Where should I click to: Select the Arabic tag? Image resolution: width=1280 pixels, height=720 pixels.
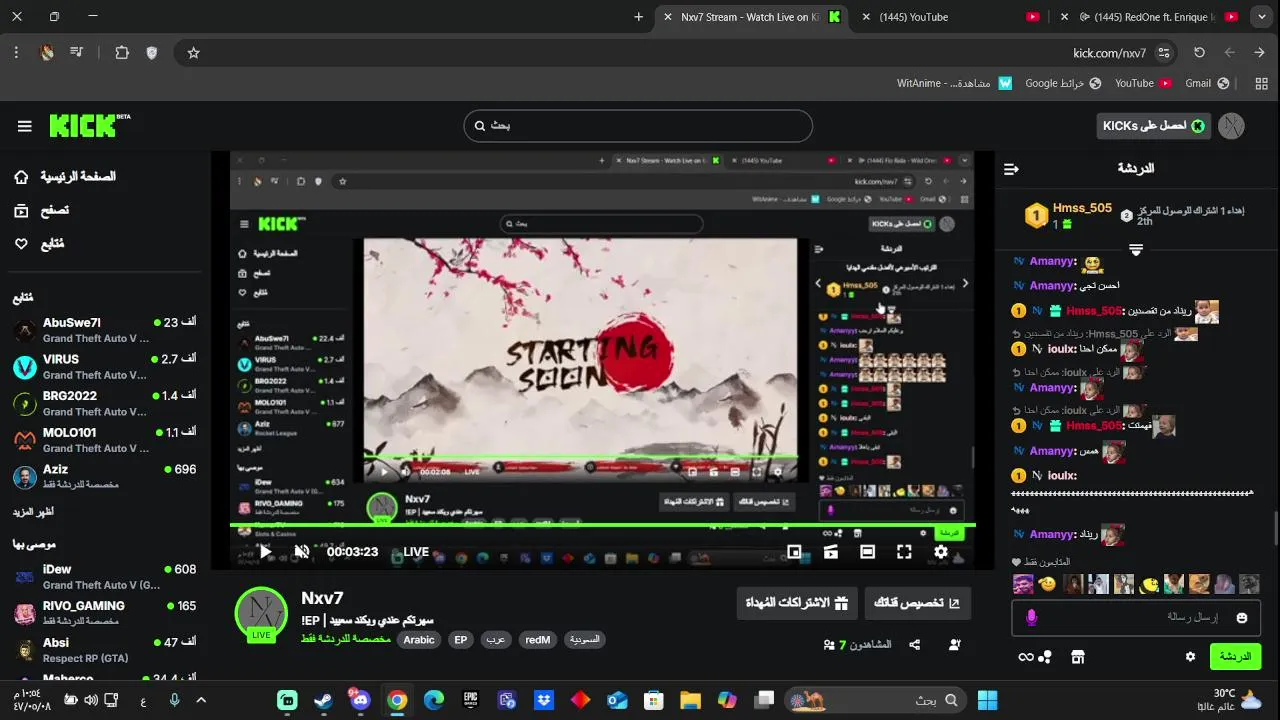click(x=419, y=640)
